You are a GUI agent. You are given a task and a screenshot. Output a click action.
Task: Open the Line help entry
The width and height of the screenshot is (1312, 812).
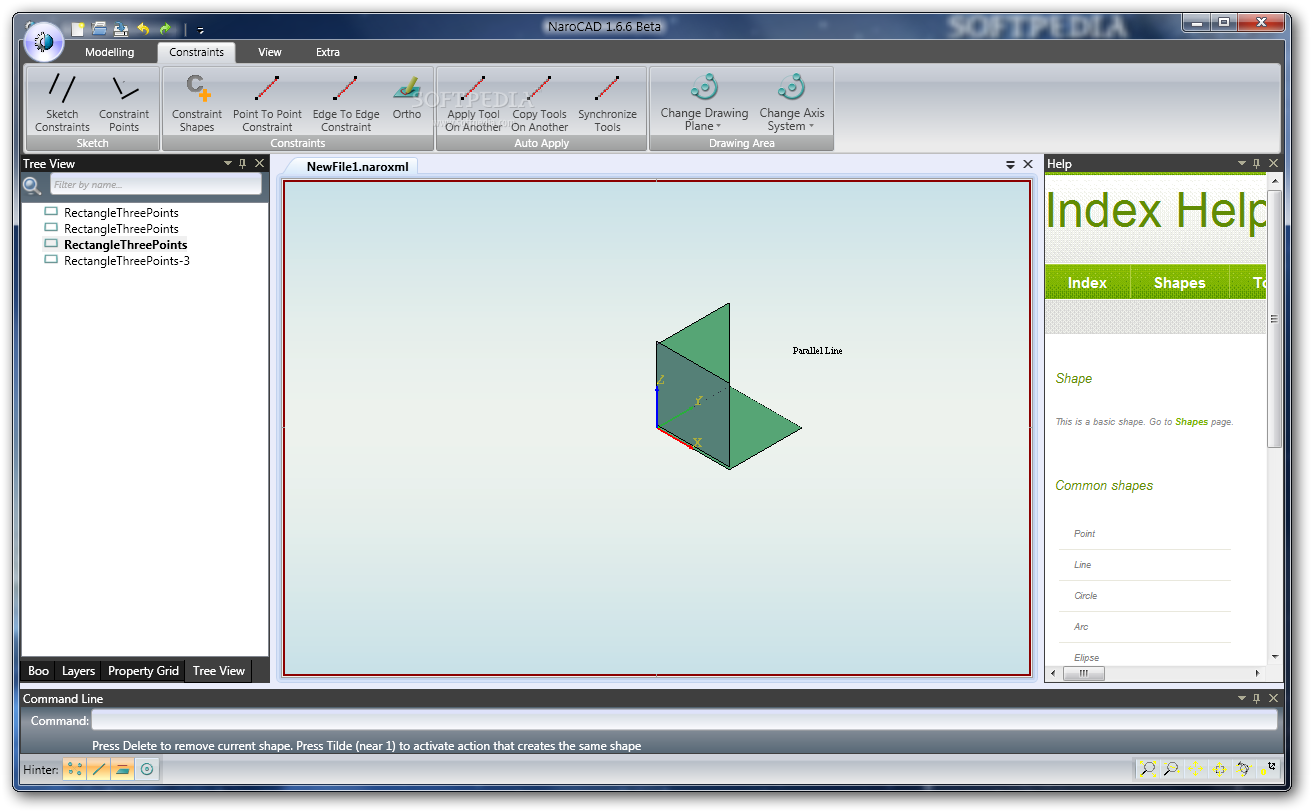tap(1082, 565)
